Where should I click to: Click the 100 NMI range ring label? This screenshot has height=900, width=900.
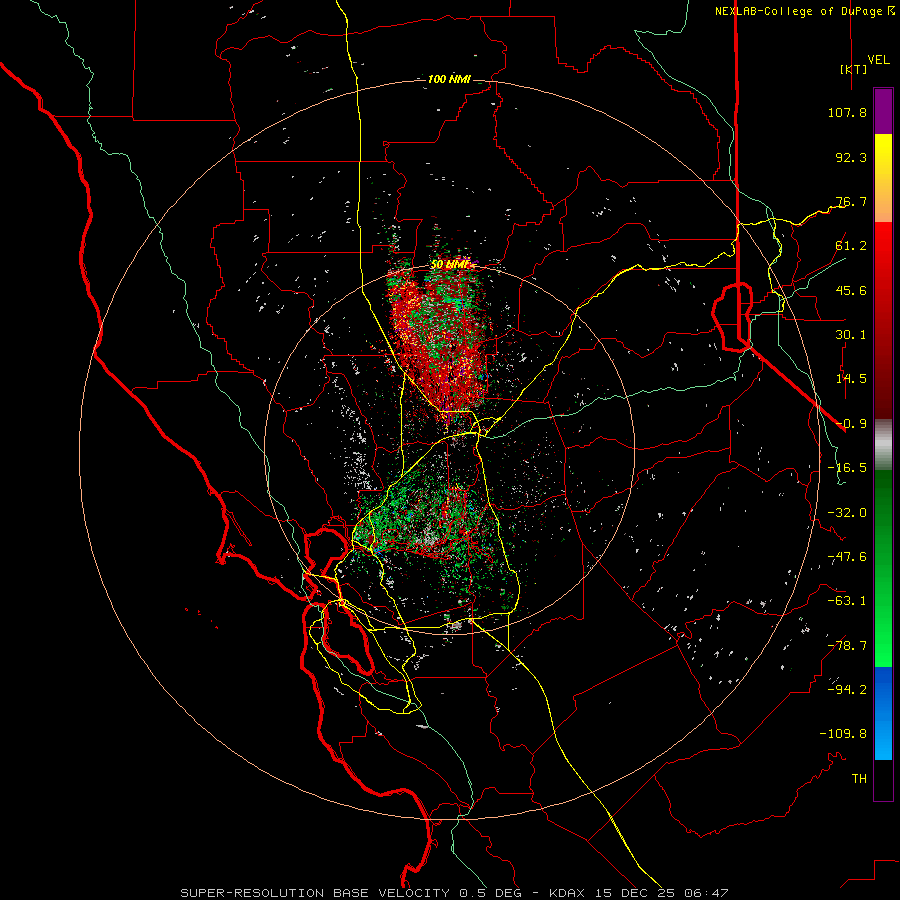[449, 79]
